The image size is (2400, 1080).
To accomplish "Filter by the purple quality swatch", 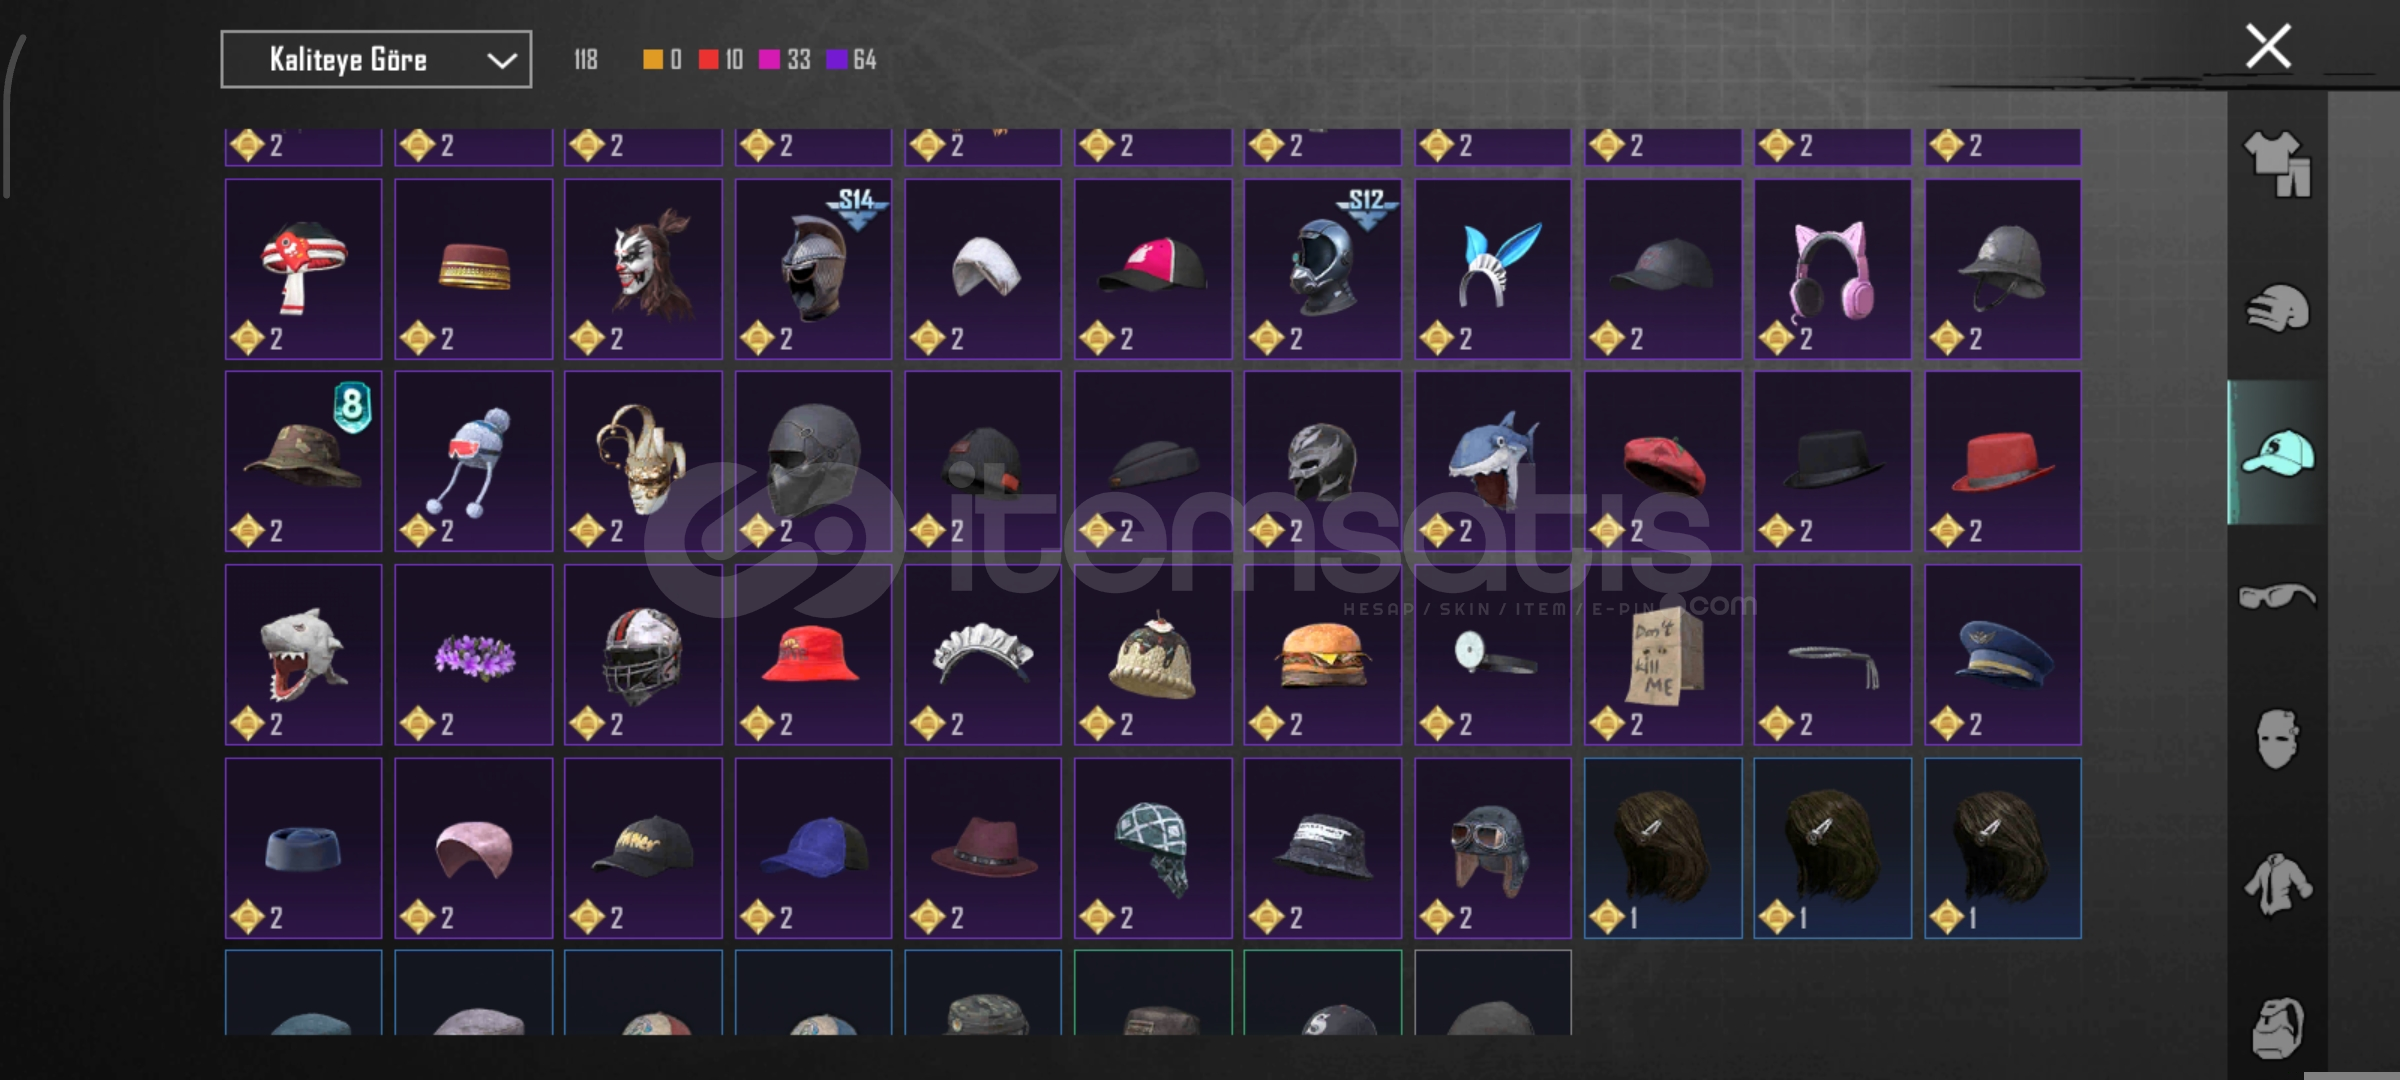I will pyautogui.click(x=837, y=60).
